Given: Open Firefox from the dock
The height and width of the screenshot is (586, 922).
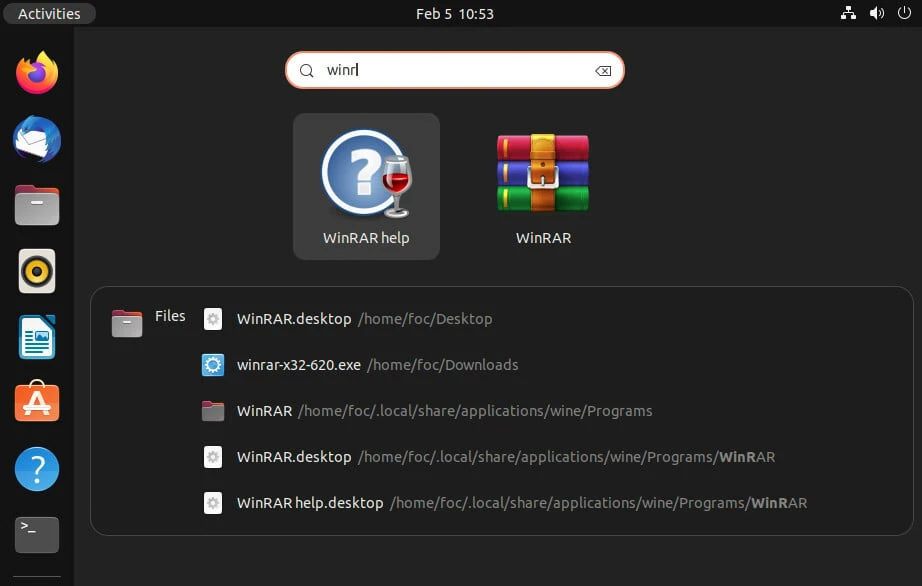Looking at the screenshot, I should coord(37,74).
